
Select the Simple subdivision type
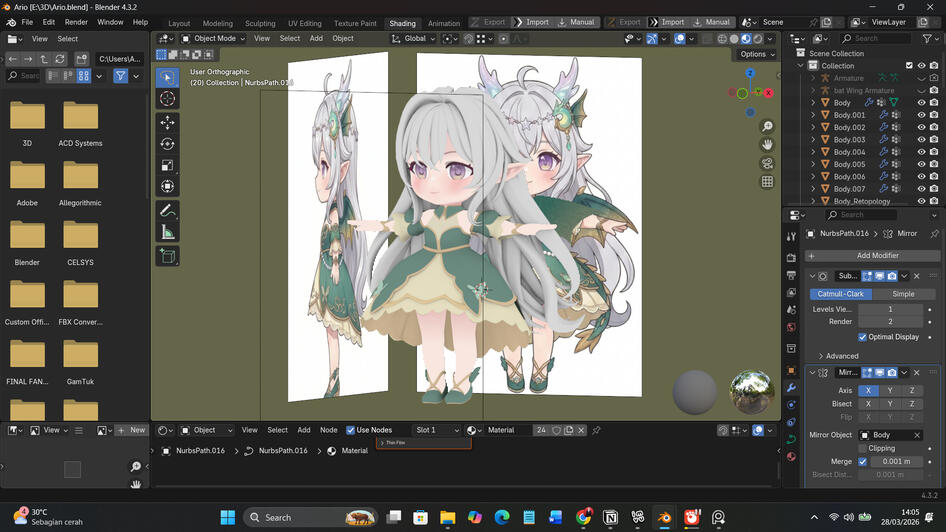[903, 294]
